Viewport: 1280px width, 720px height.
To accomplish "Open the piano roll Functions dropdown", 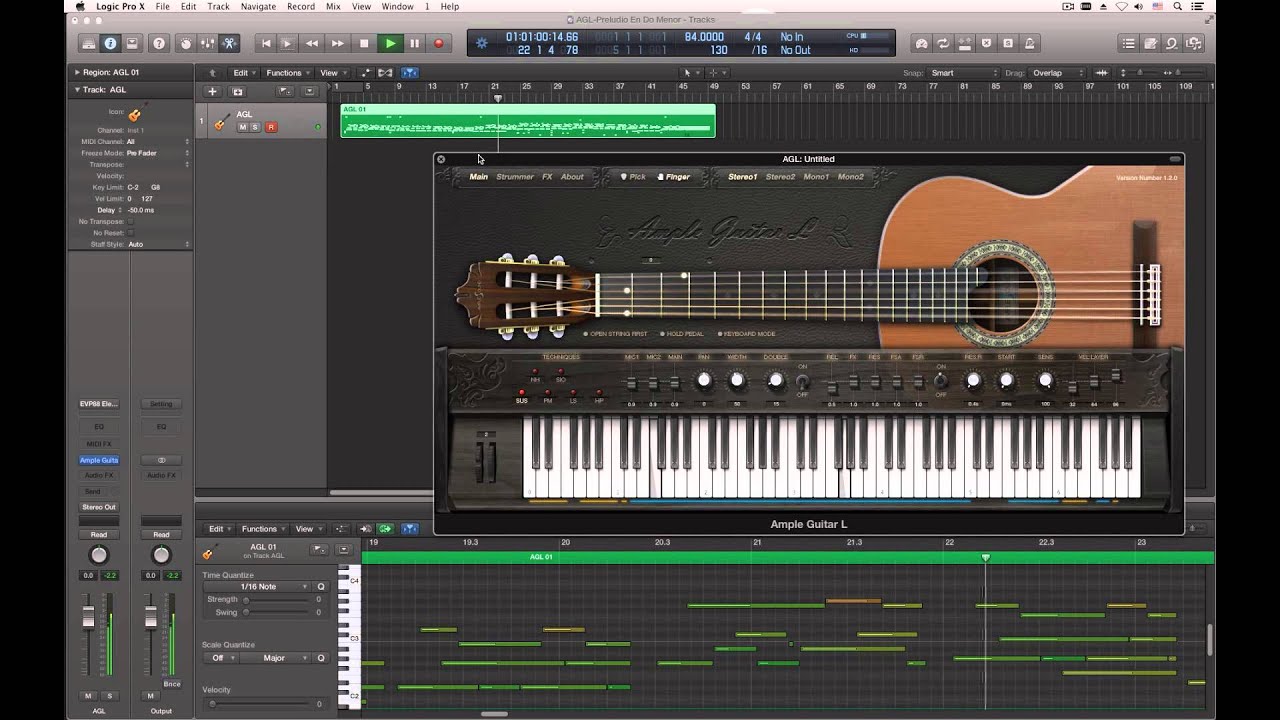I will (262, 529).
